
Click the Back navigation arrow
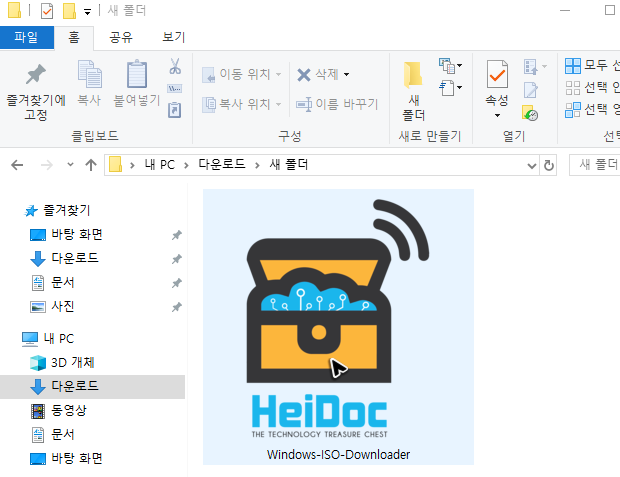pyautogui.click(x=17, y=165)
